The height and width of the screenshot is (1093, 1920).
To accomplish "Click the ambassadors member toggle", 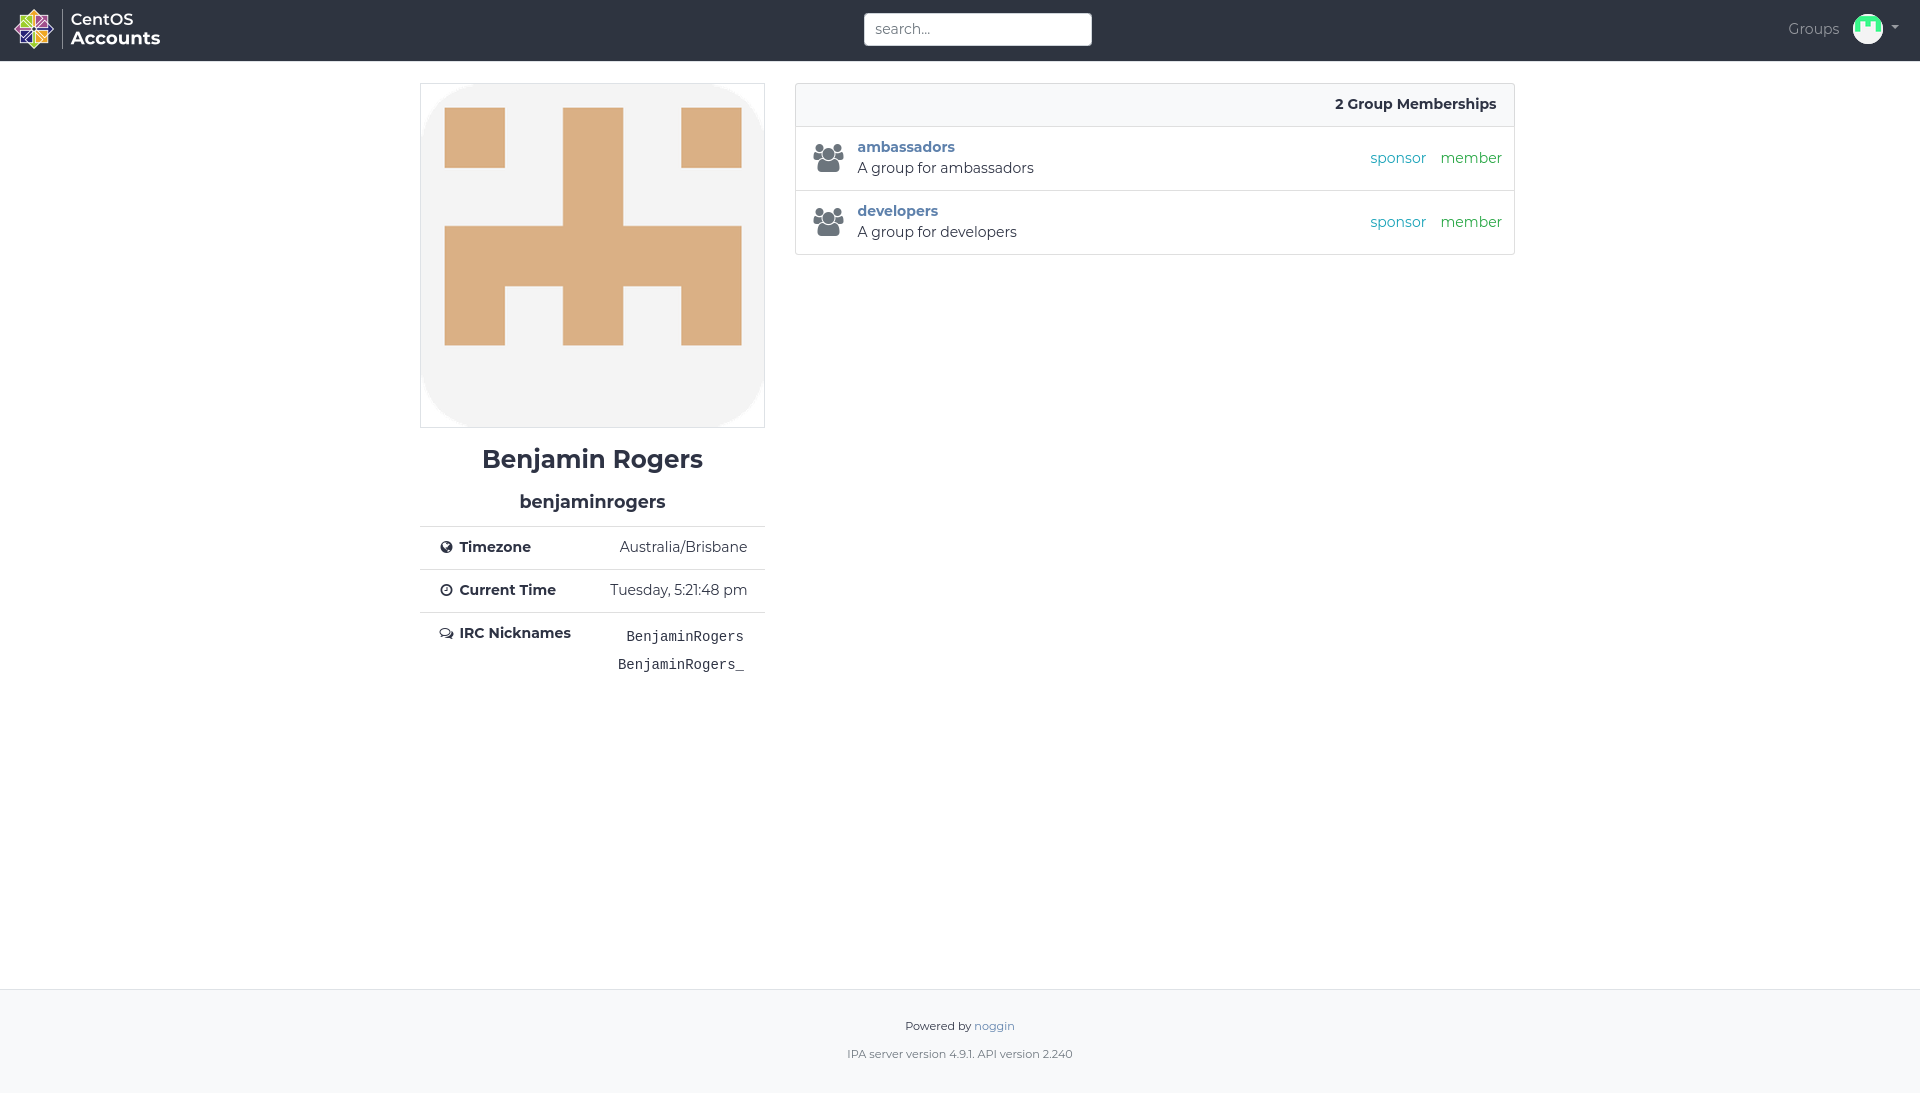I will click(x=1472, y=158).
